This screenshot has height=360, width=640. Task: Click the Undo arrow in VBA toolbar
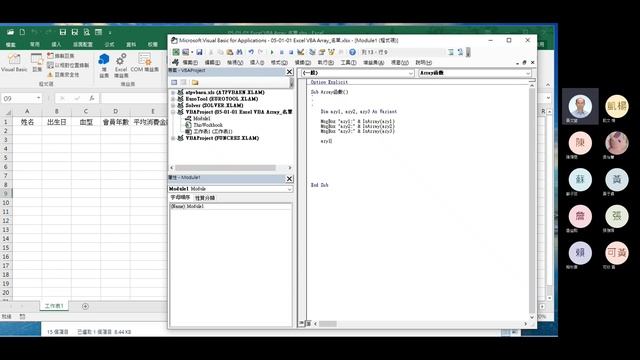click(251, 52)
